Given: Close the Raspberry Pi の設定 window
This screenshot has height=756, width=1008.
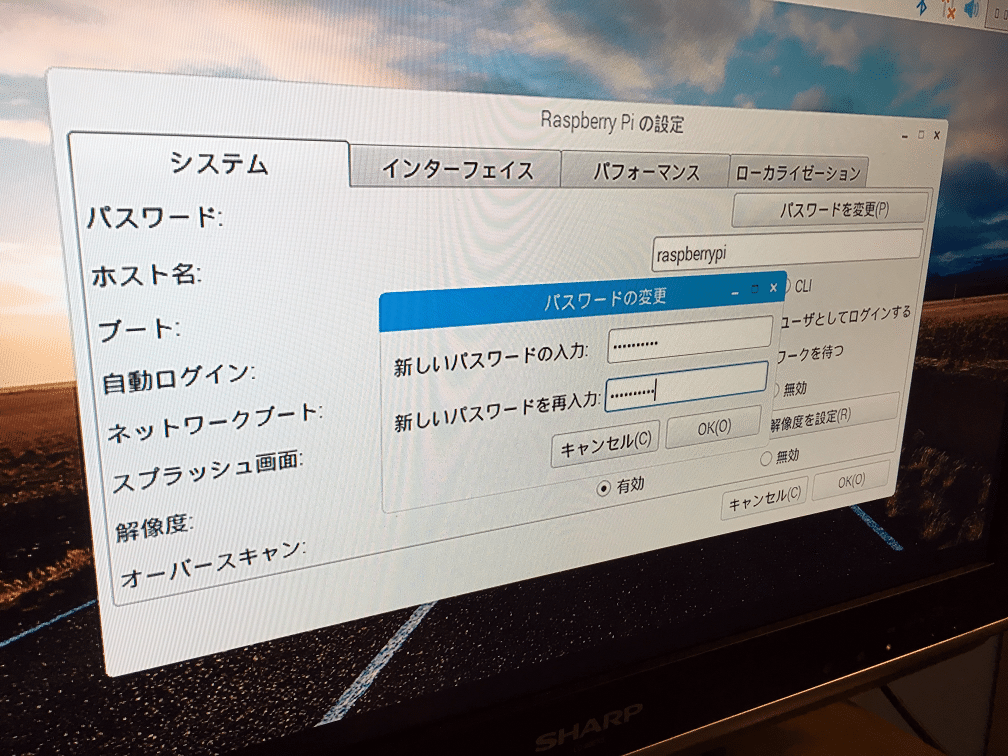Looking at the screenshot, I should [x=937, y=135].
